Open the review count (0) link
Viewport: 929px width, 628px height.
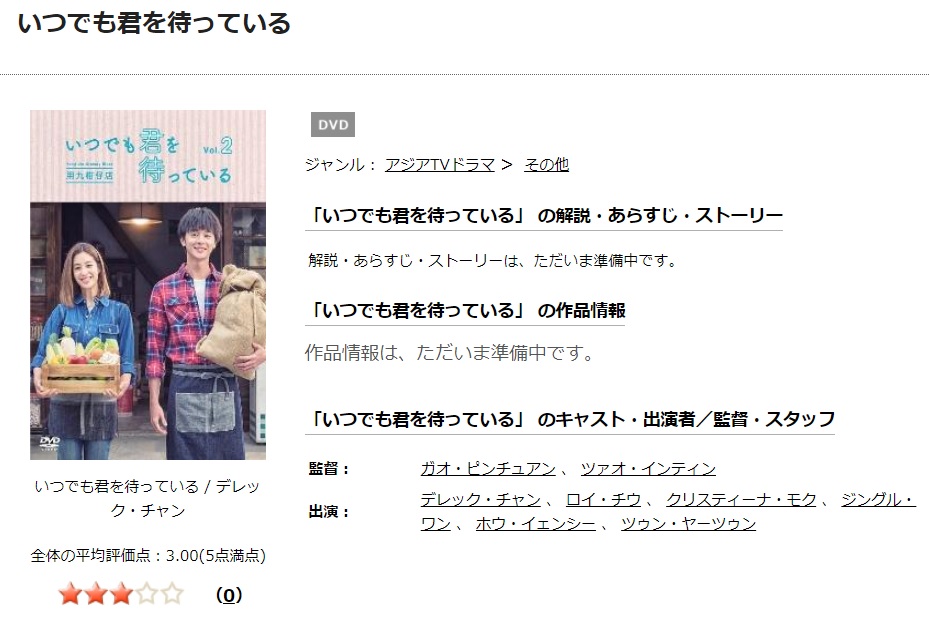tap(229, 595)
